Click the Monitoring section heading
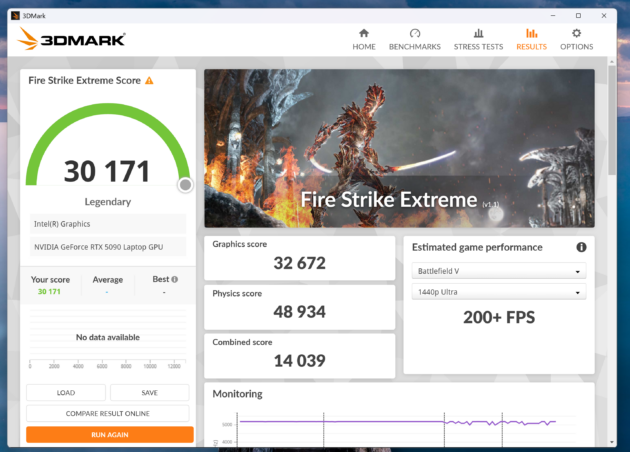 coord(237,394)
